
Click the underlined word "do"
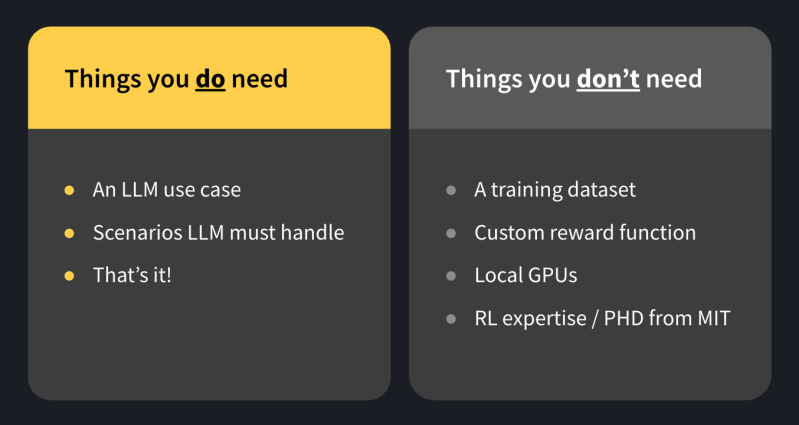coord(210,78)
